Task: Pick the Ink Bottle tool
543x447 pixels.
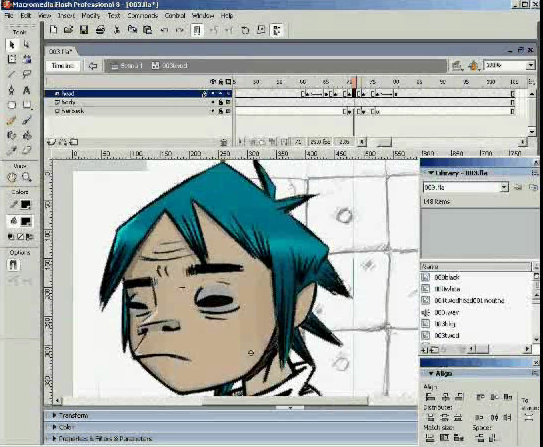Action: [x=12, y=135]
